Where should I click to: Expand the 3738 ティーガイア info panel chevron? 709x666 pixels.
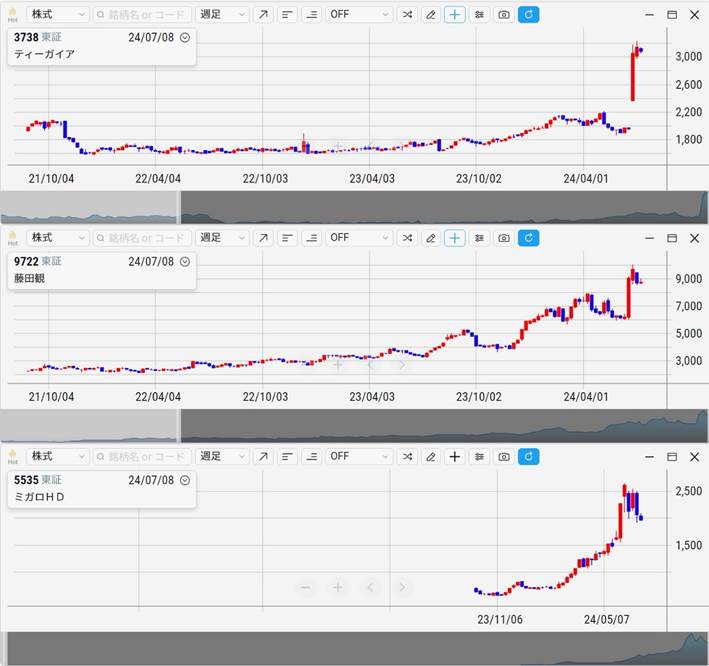coord(185,37)
